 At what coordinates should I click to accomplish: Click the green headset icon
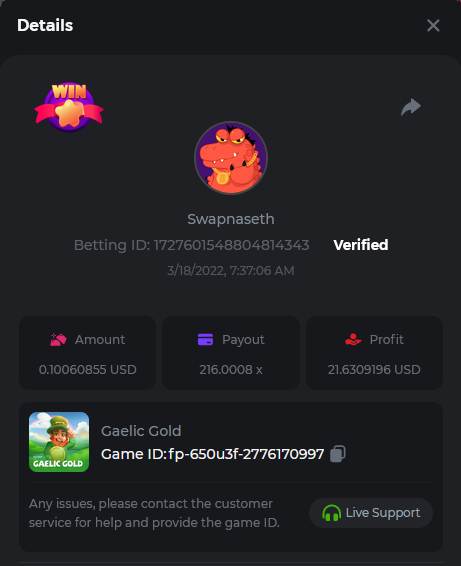pos(331,513)
